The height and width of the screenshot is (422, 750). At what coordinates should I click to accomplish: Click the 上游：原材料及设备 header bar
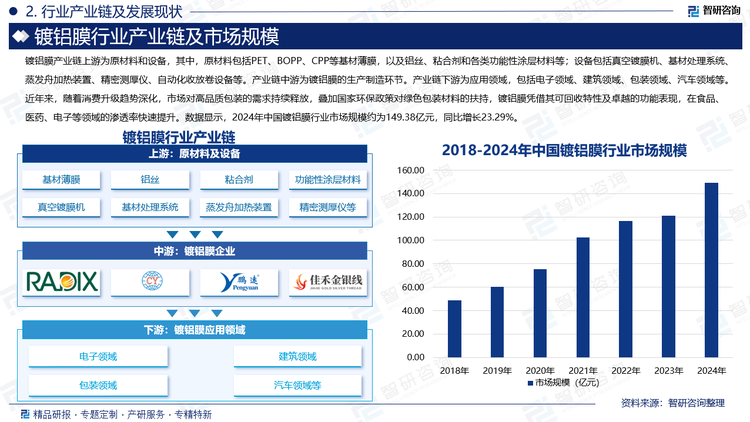tap(195, 154)
